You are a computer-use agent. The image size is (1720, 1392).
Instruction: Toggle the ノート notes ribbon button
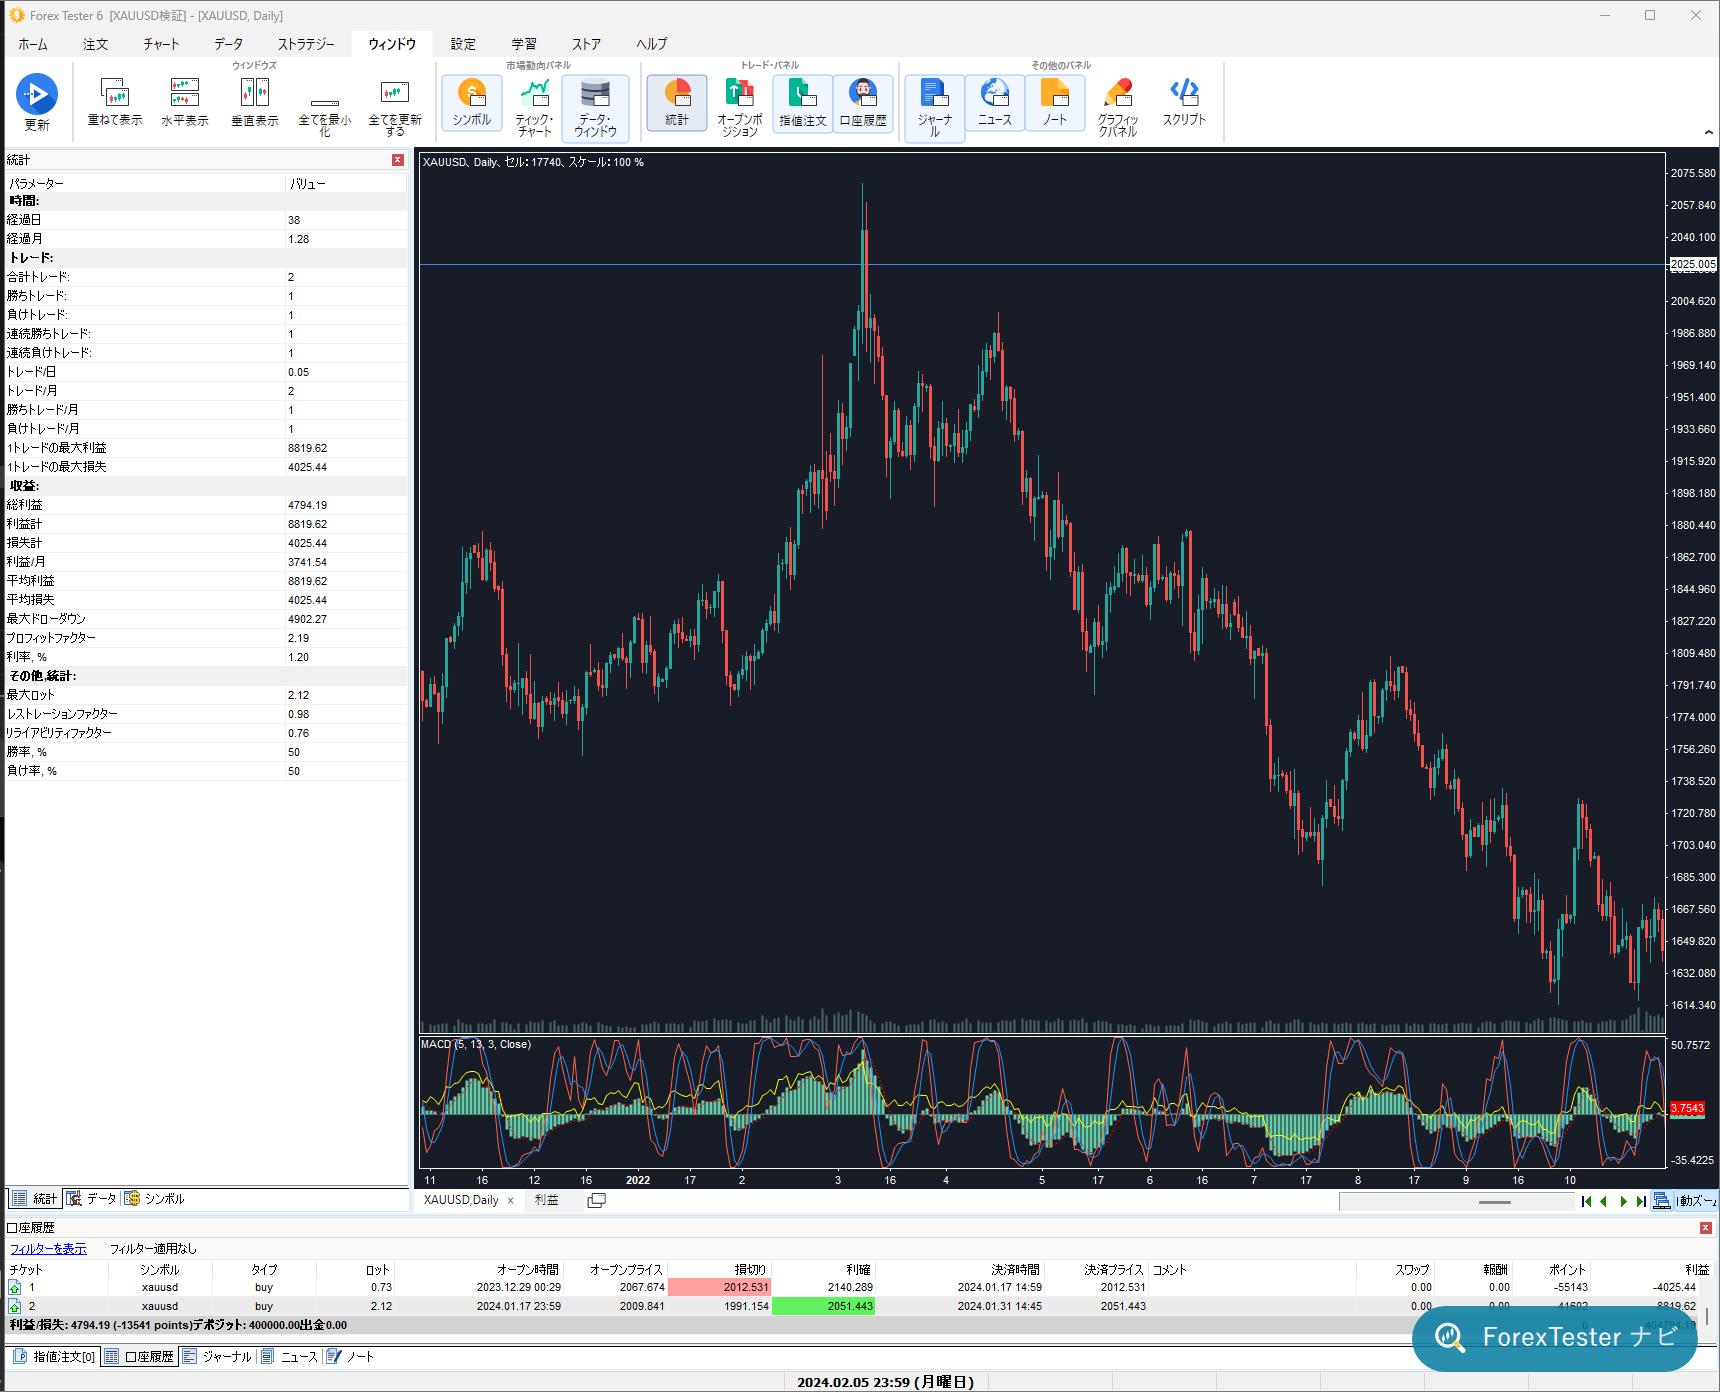(x=1055, y=103)
